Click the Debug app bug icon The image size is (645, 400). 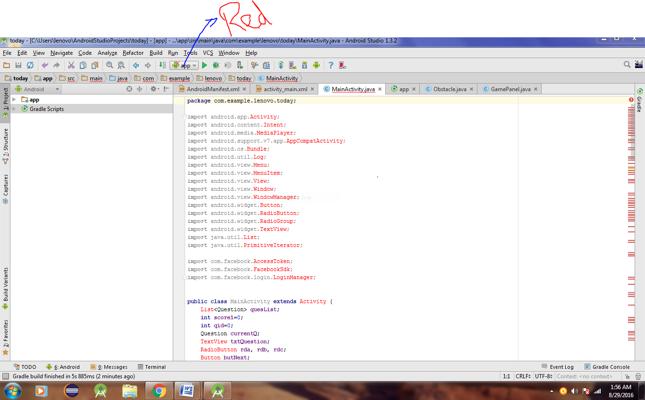[216, 65]
